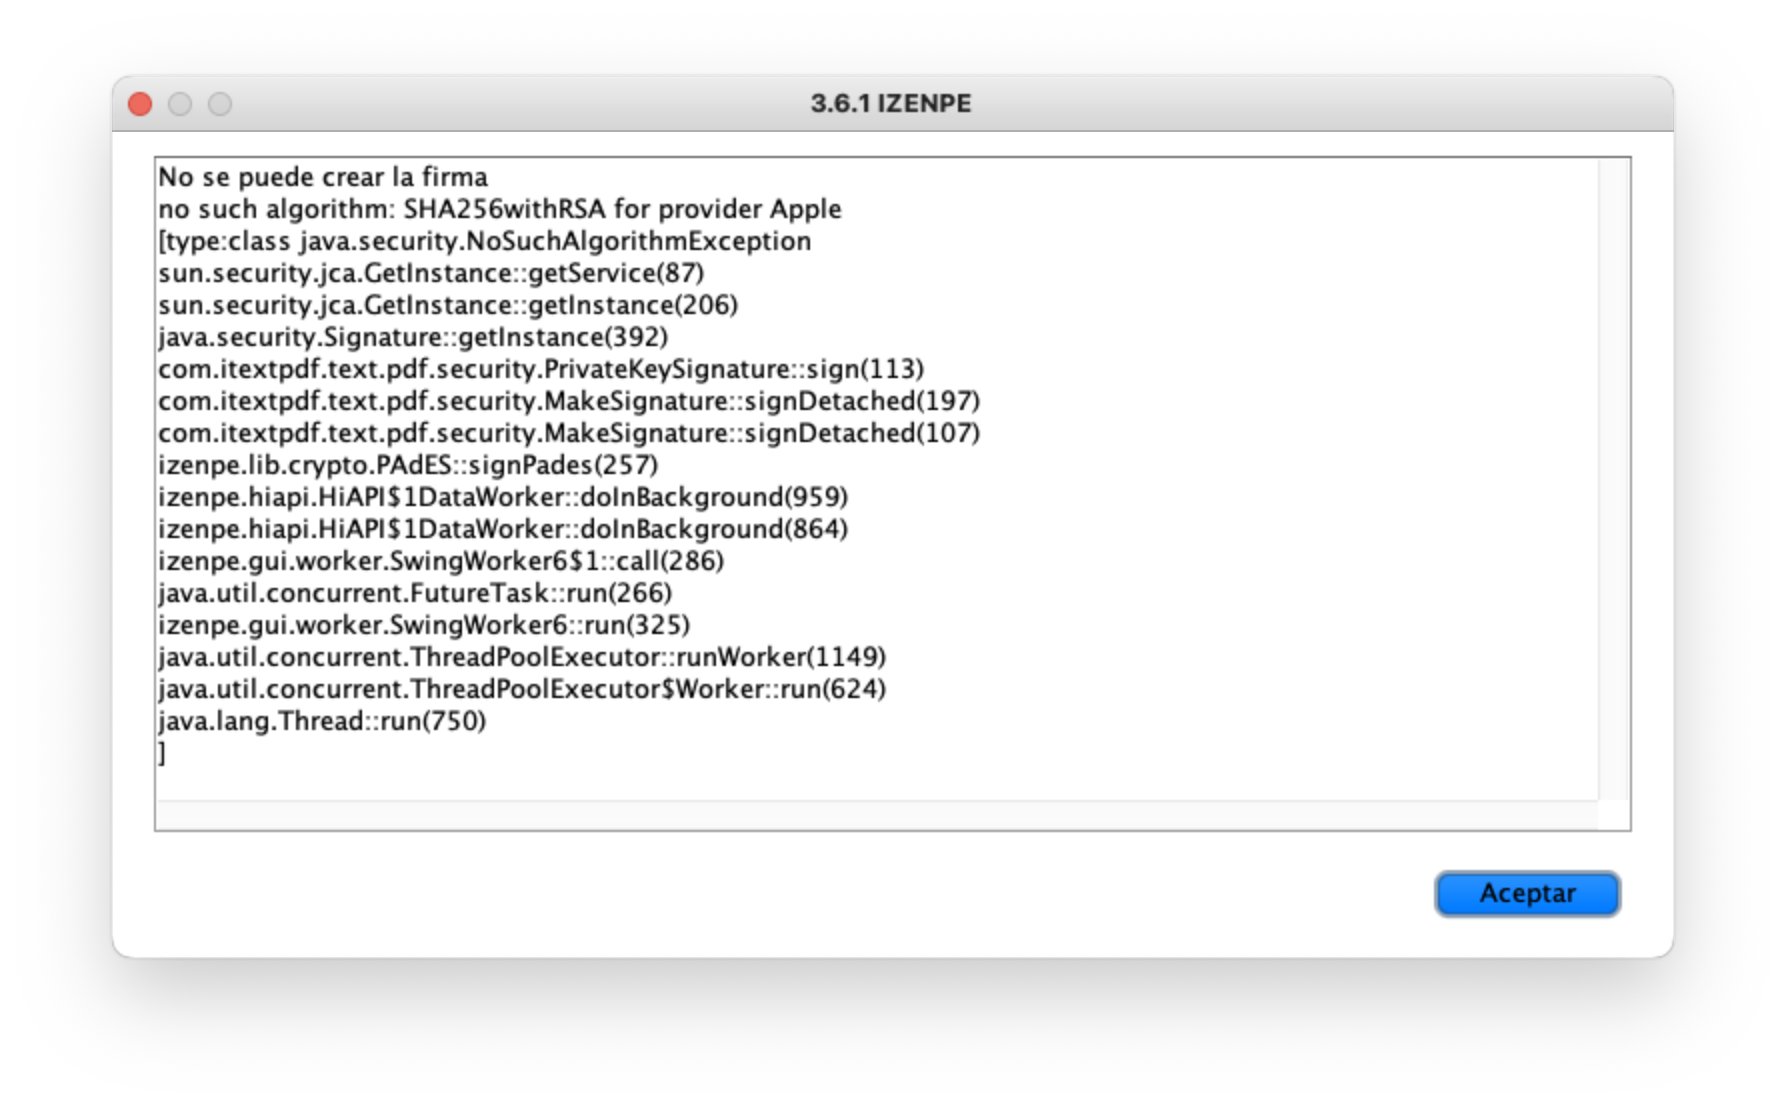Click the gray minimize window button
Image resolution: width=1786 pixels, height=1106 pixels.
180,104
